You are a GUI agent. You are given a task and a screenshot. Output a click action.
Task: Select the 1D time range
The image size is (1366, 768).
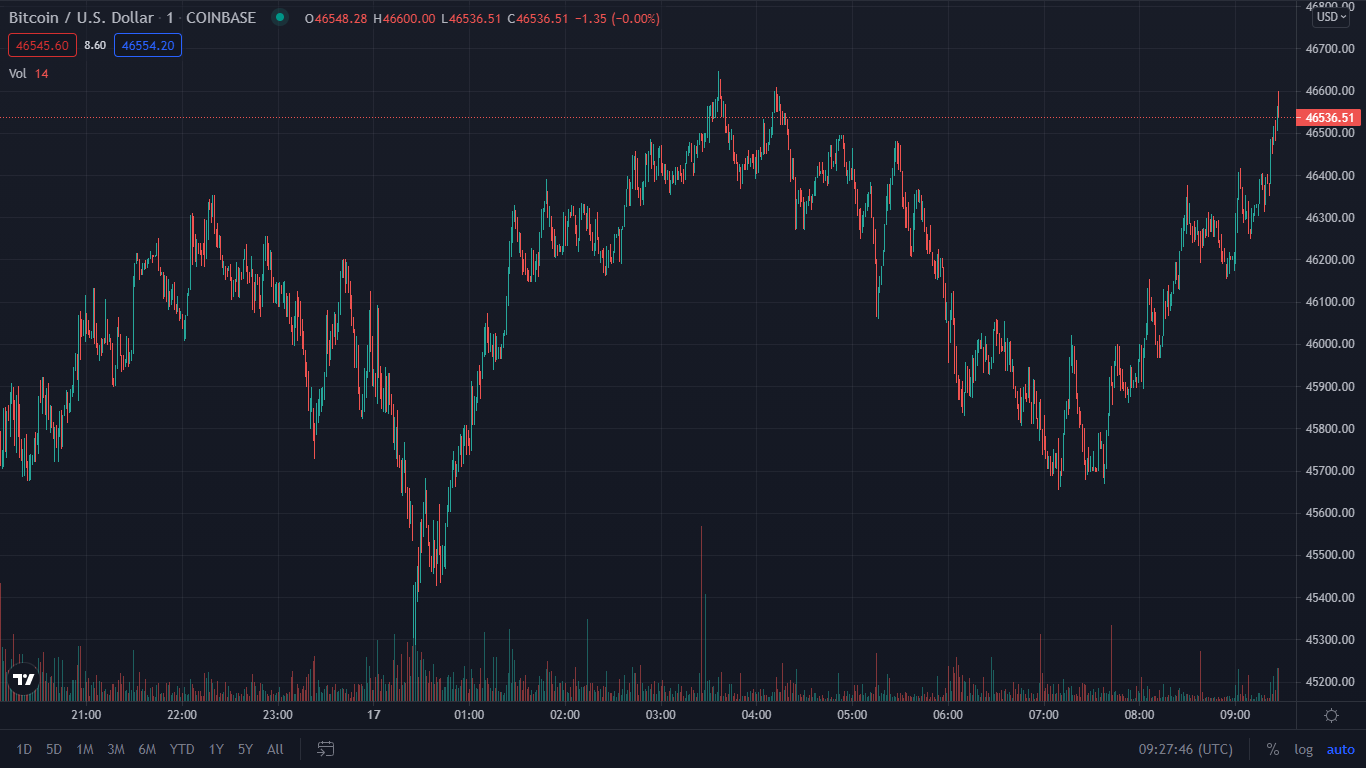tap(24, 749)
